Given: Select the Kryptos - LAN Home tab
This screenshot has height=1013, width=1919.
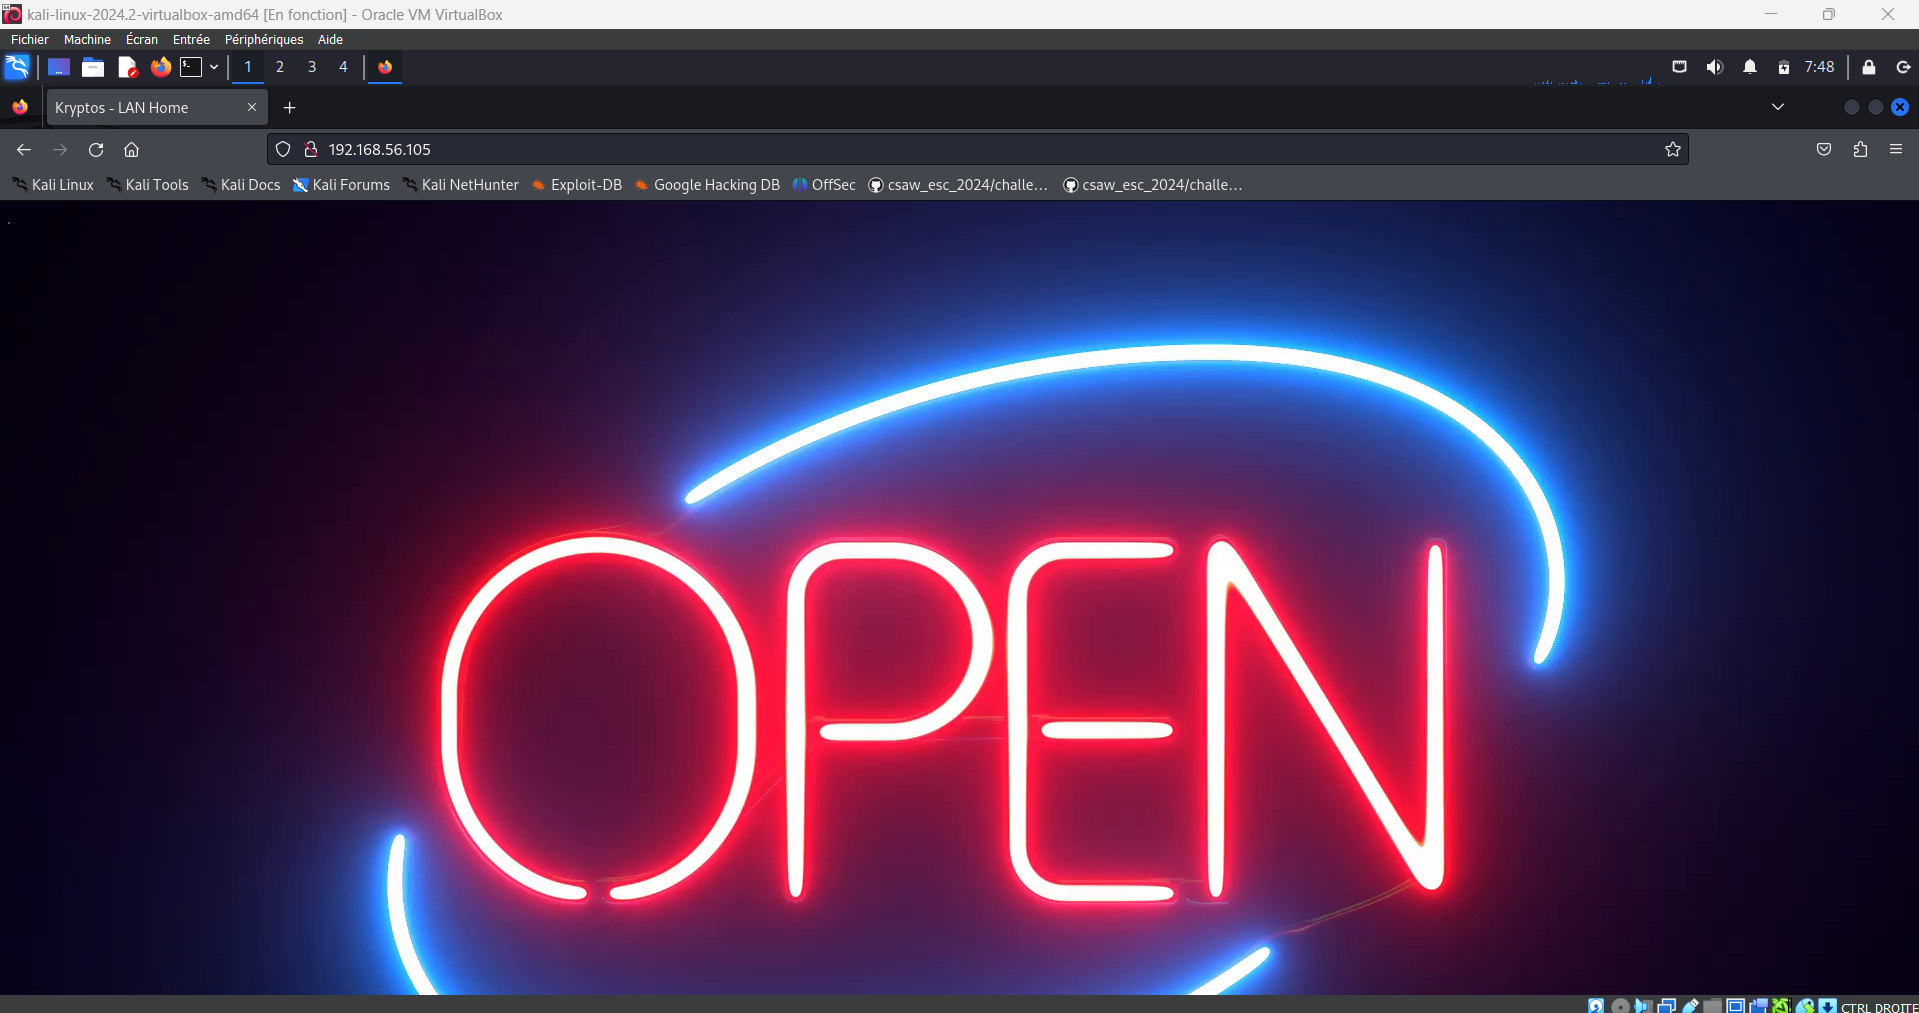Looking at the screenshot, I should [140, 108].
